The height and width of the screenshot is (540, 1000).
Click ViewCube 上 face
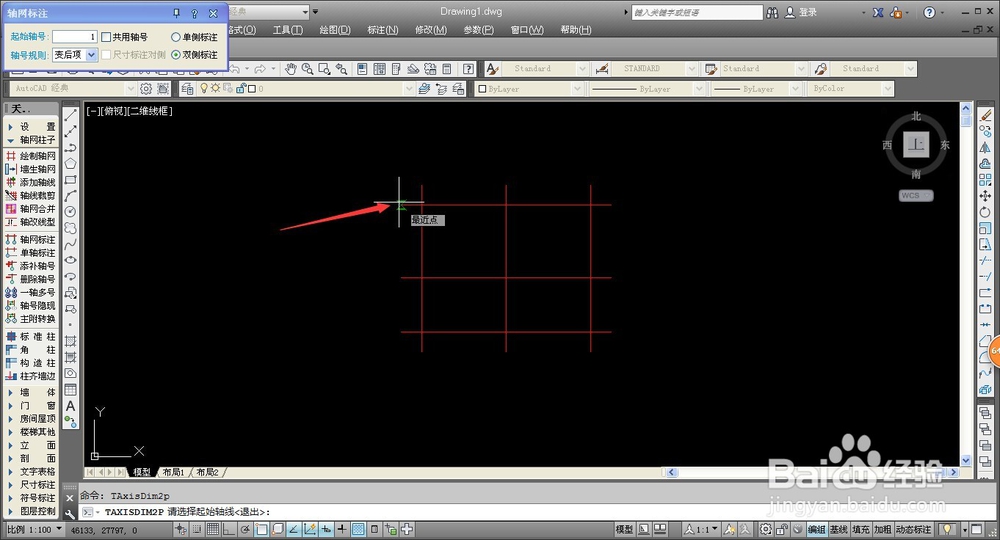(916, 145)
